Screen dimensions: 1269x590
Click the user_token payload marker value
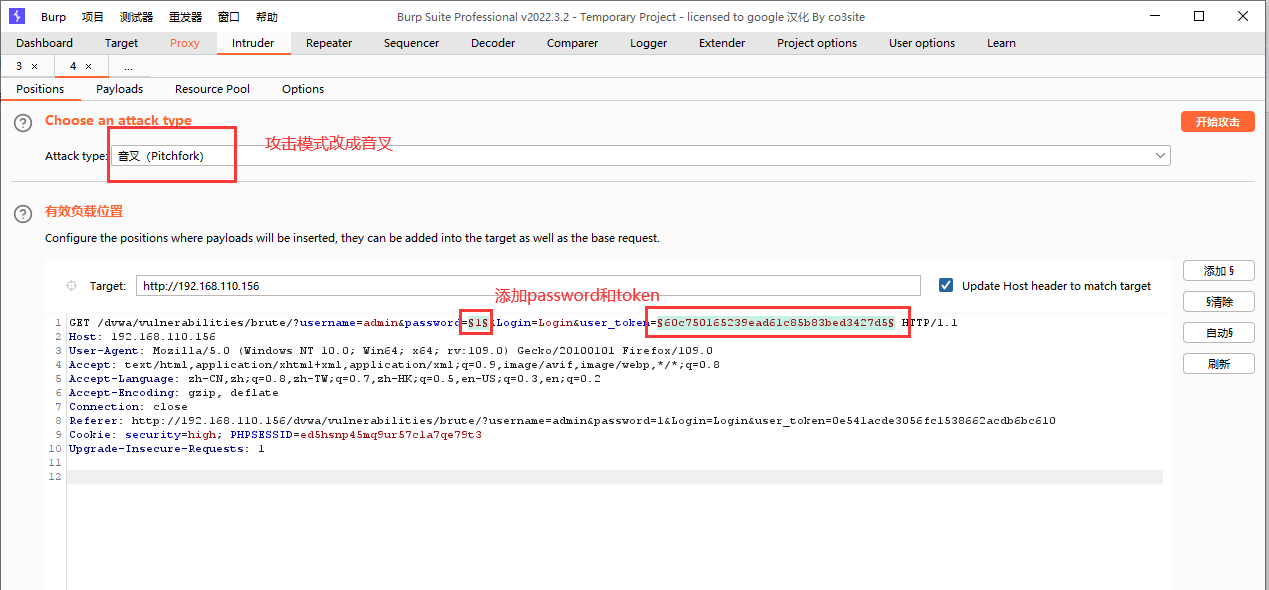[775, 323]
